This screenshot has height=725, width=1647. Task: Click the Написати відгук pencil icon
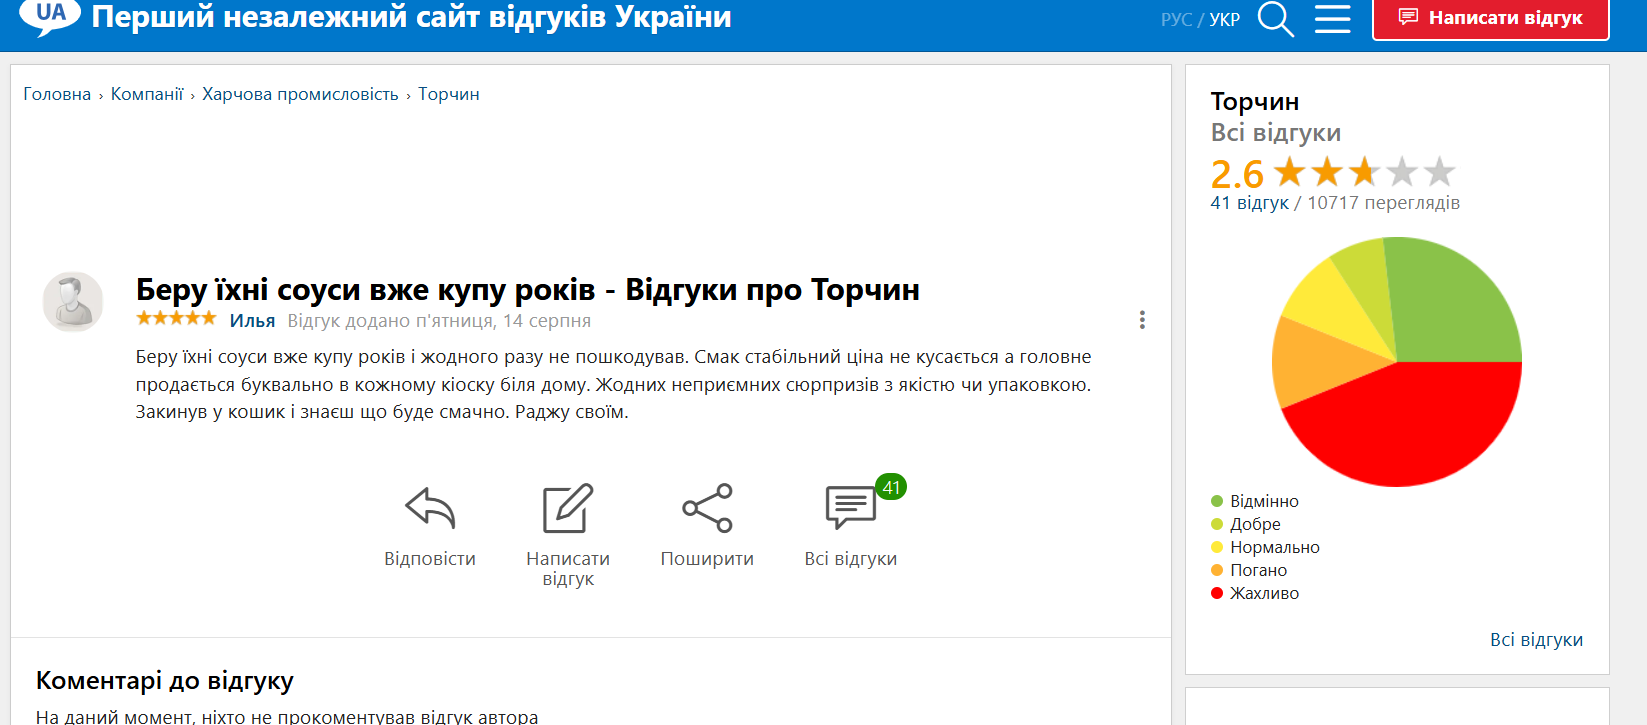(x=568, y=508)
